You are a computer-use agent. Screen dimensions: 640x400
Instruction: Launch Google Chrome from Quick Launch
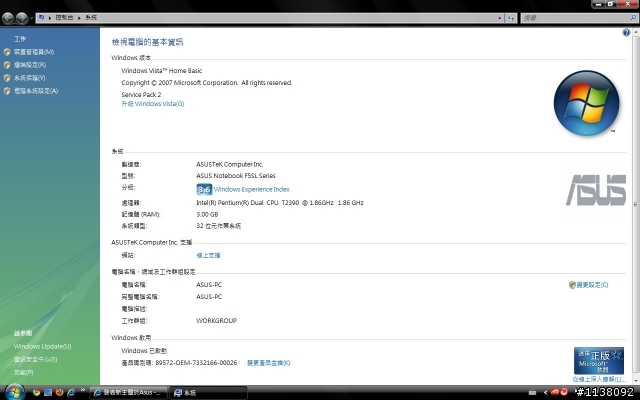(x=36, y=393)
